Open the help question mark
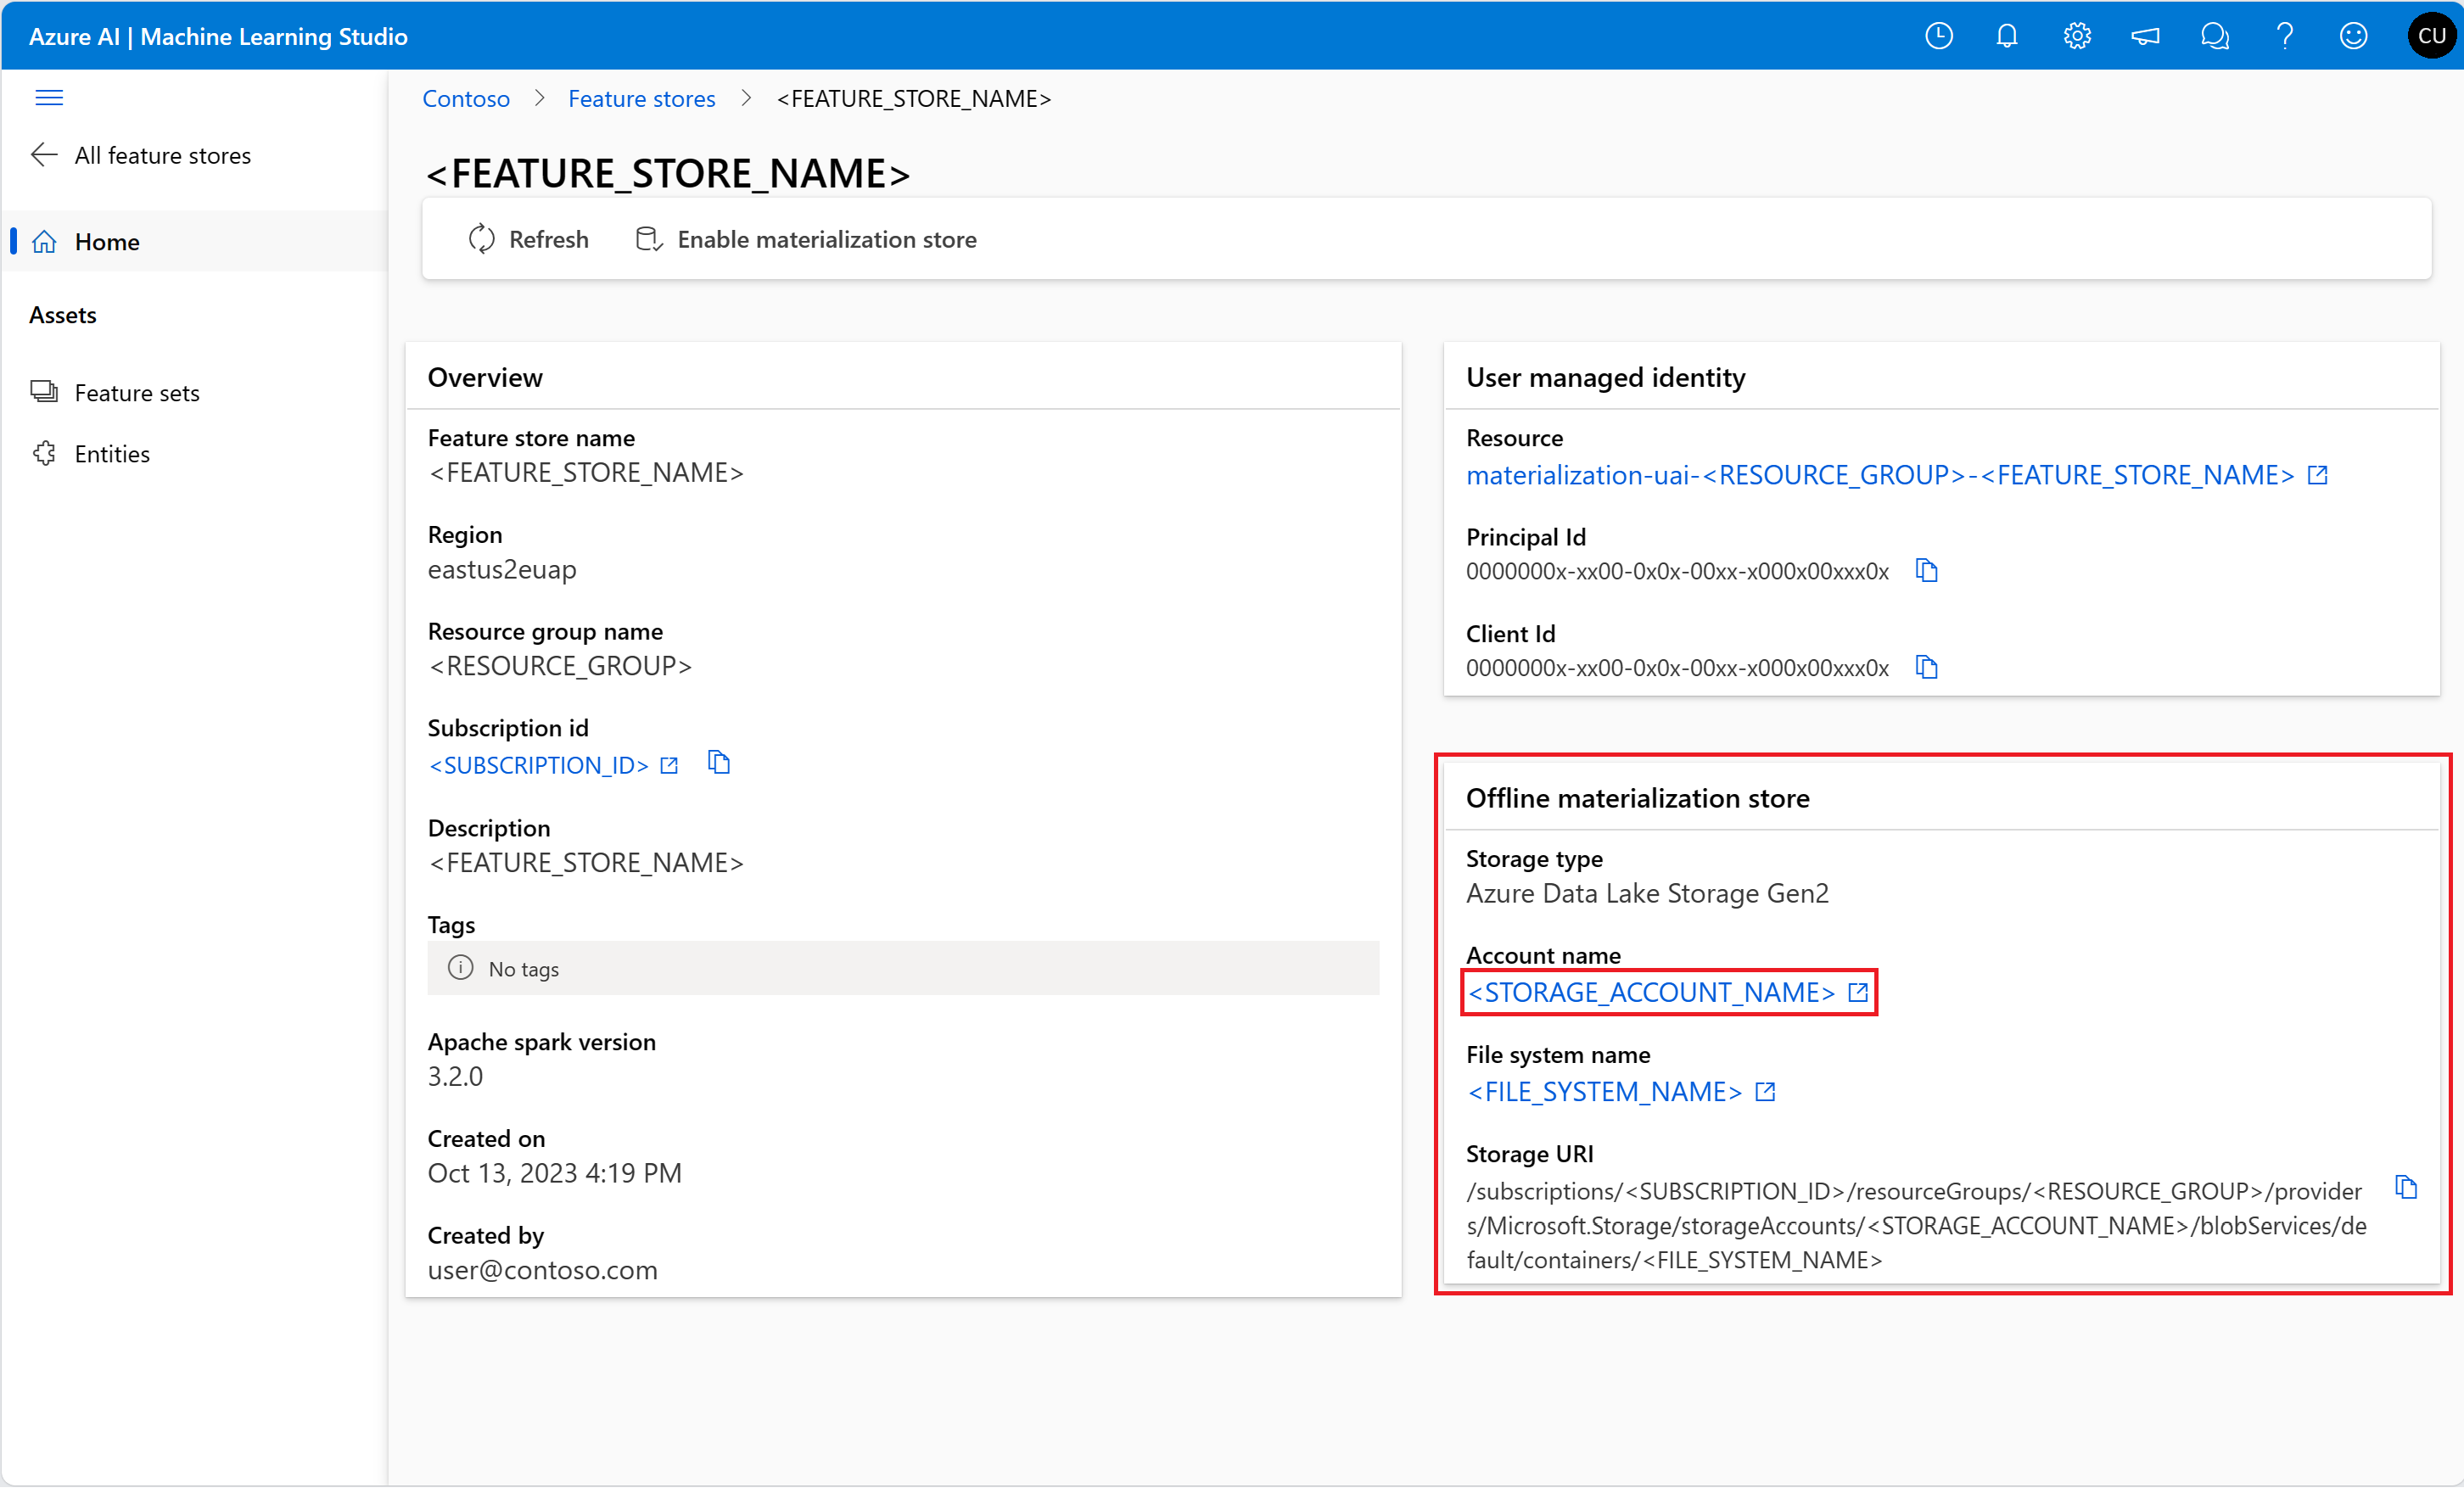 click(2284, 37)
